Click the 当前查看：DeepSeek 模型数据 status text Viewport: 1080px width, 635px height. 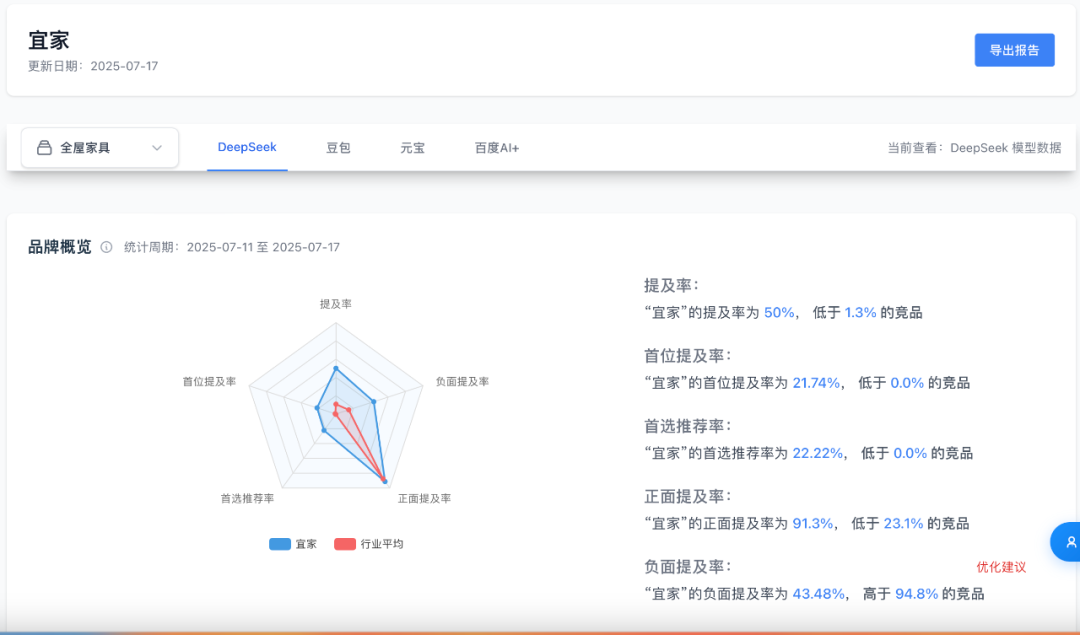[974, 148]
